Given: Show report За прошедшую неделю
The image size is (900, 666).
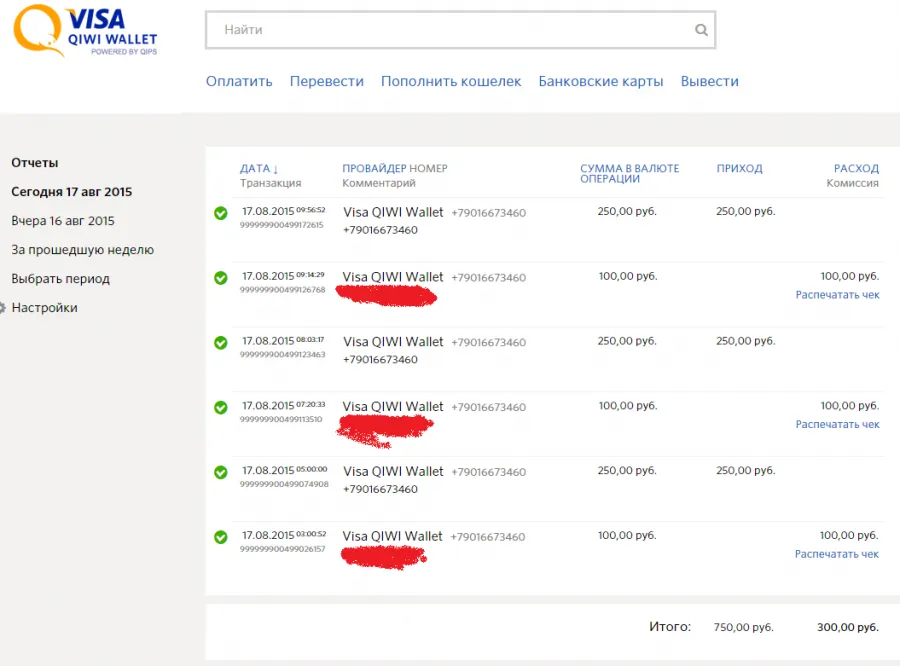Looking at the screenshot, I should (83, 250).
